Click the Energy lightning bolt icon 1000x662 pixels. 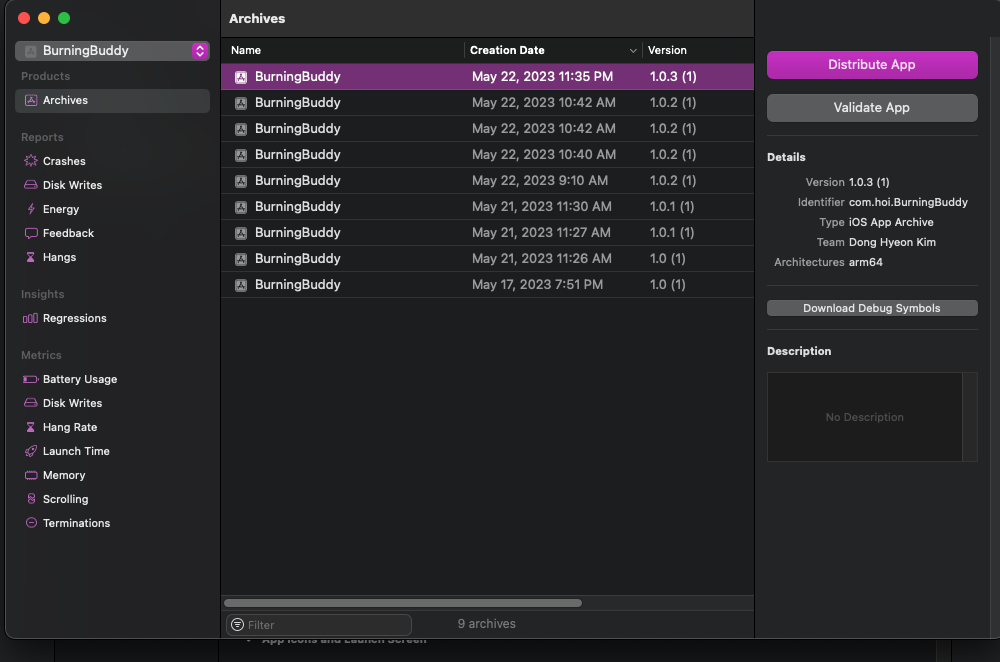click(x=31, y=209)
